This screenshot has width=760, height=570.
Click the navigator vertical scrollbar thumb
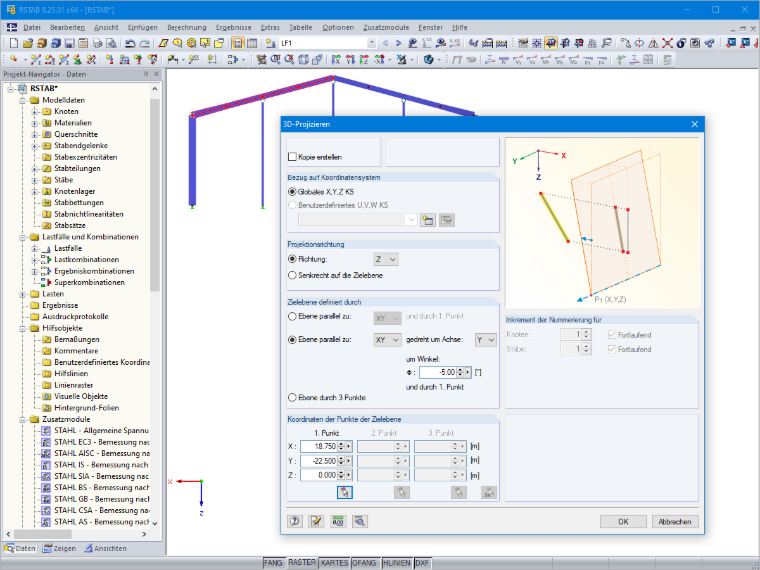coord(155,194)
